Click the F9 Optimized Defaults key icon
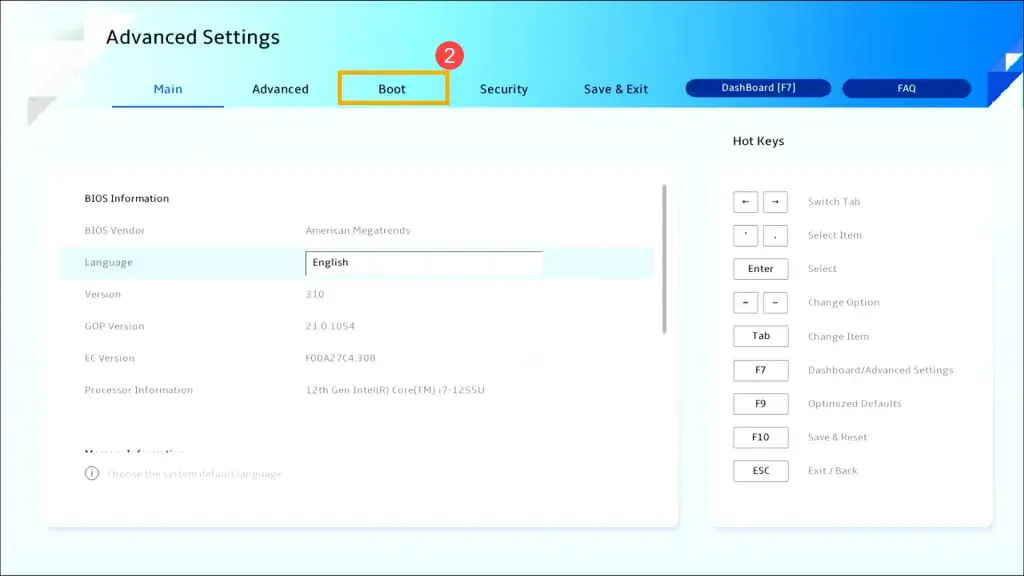The width and height of the screenshot is (1024, 576). pyautogui.click(x=760, y=404)
